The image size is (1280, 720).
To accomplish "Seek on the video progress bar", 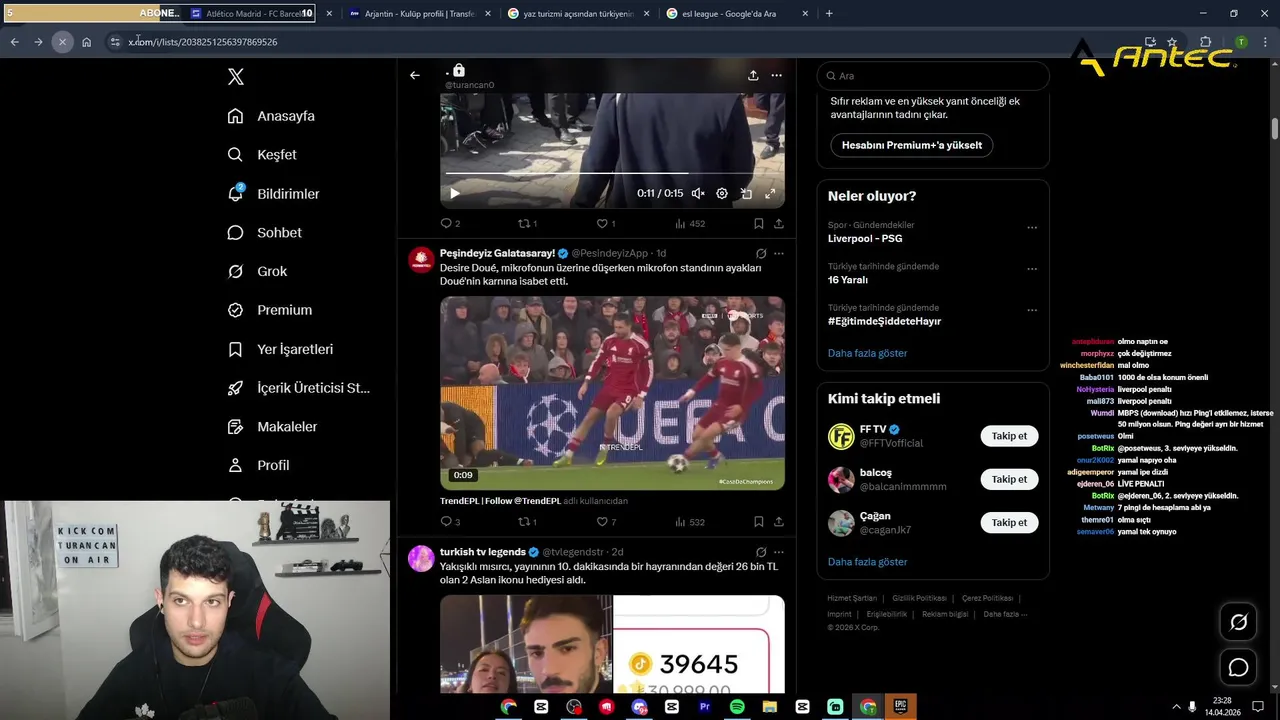I will coord(612,173).
